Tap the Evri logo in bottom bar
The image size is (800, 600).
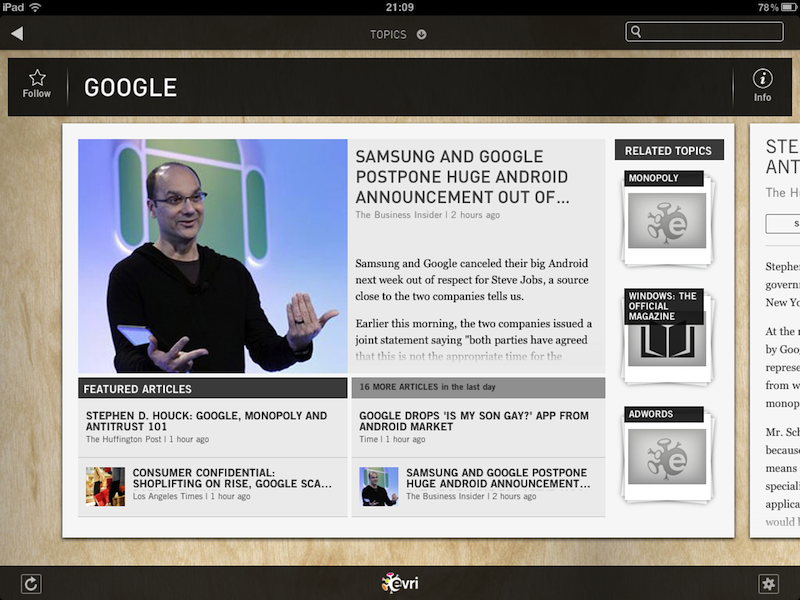point(400,583)
